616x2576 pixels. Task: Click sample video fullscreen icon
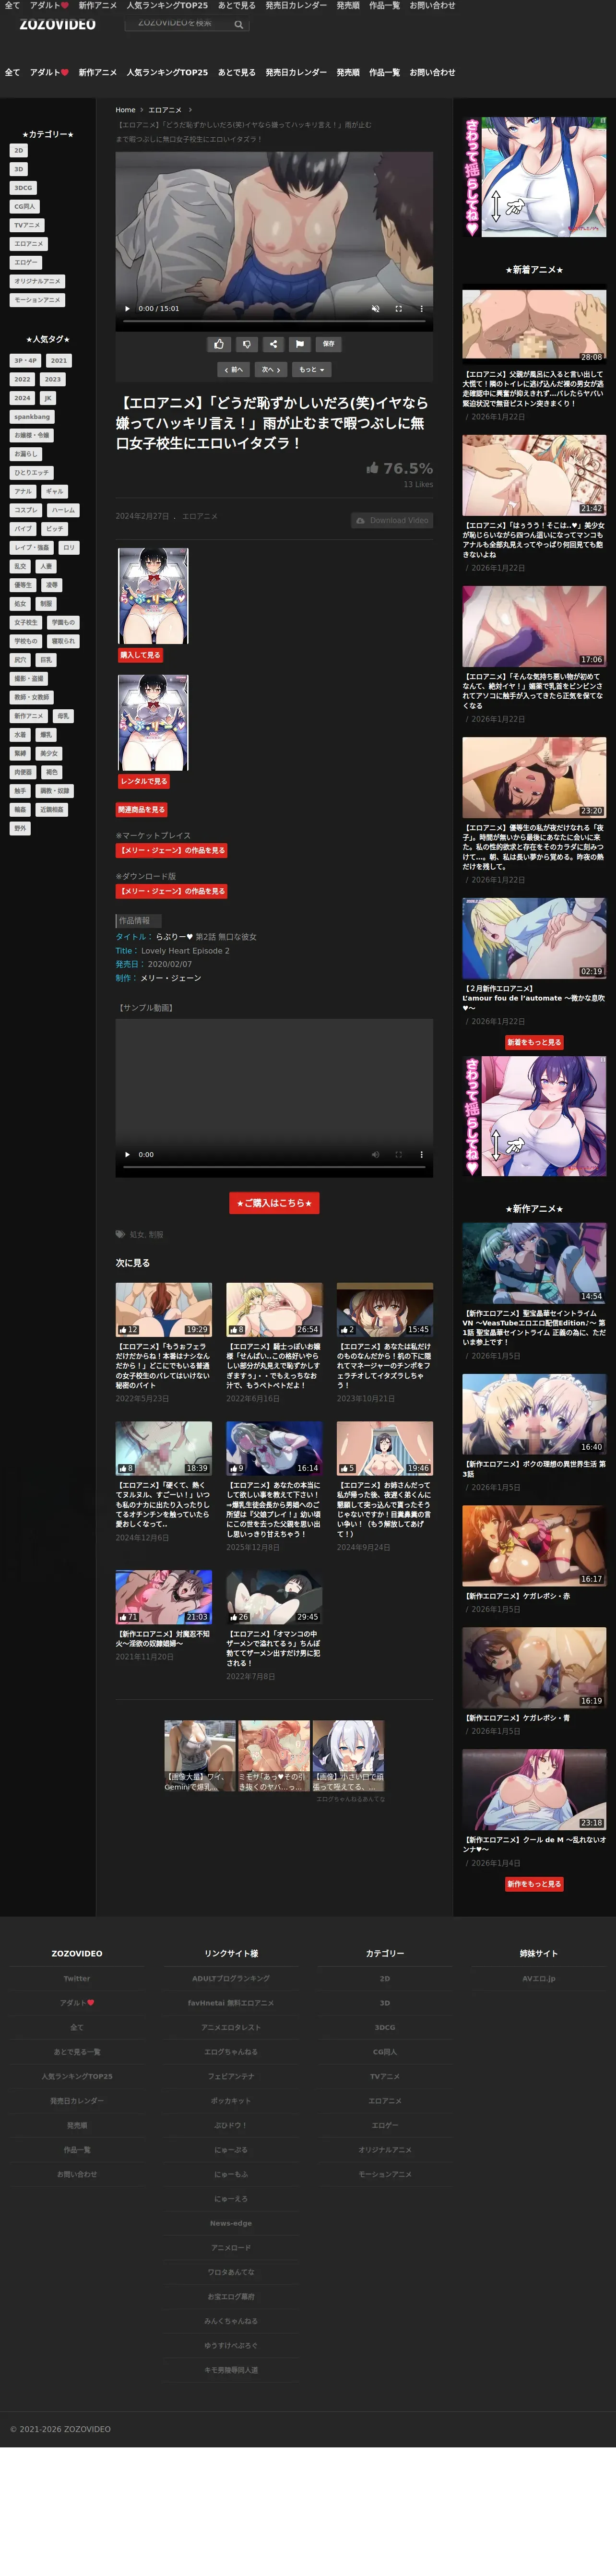point(398,1154)
